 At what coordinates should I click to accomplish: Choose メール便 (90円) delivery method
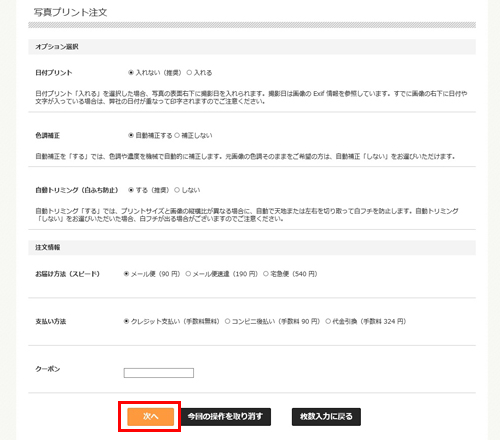pos(126,274)
